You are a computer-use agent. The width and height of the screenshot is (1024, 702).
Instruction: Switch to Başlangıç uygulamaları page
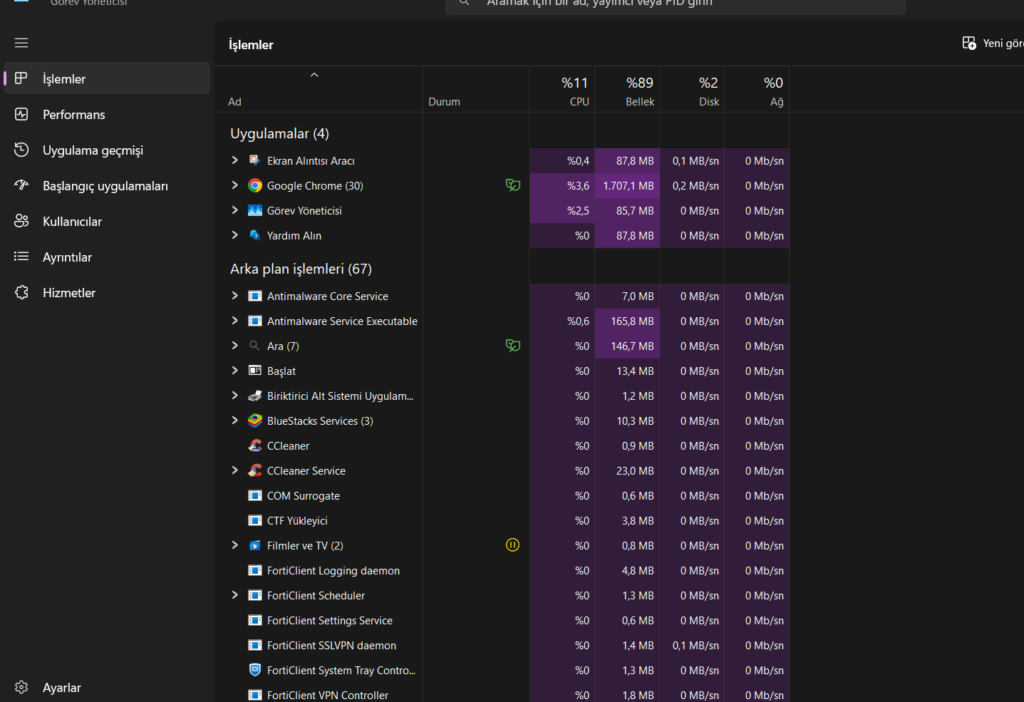click(105, 186)
